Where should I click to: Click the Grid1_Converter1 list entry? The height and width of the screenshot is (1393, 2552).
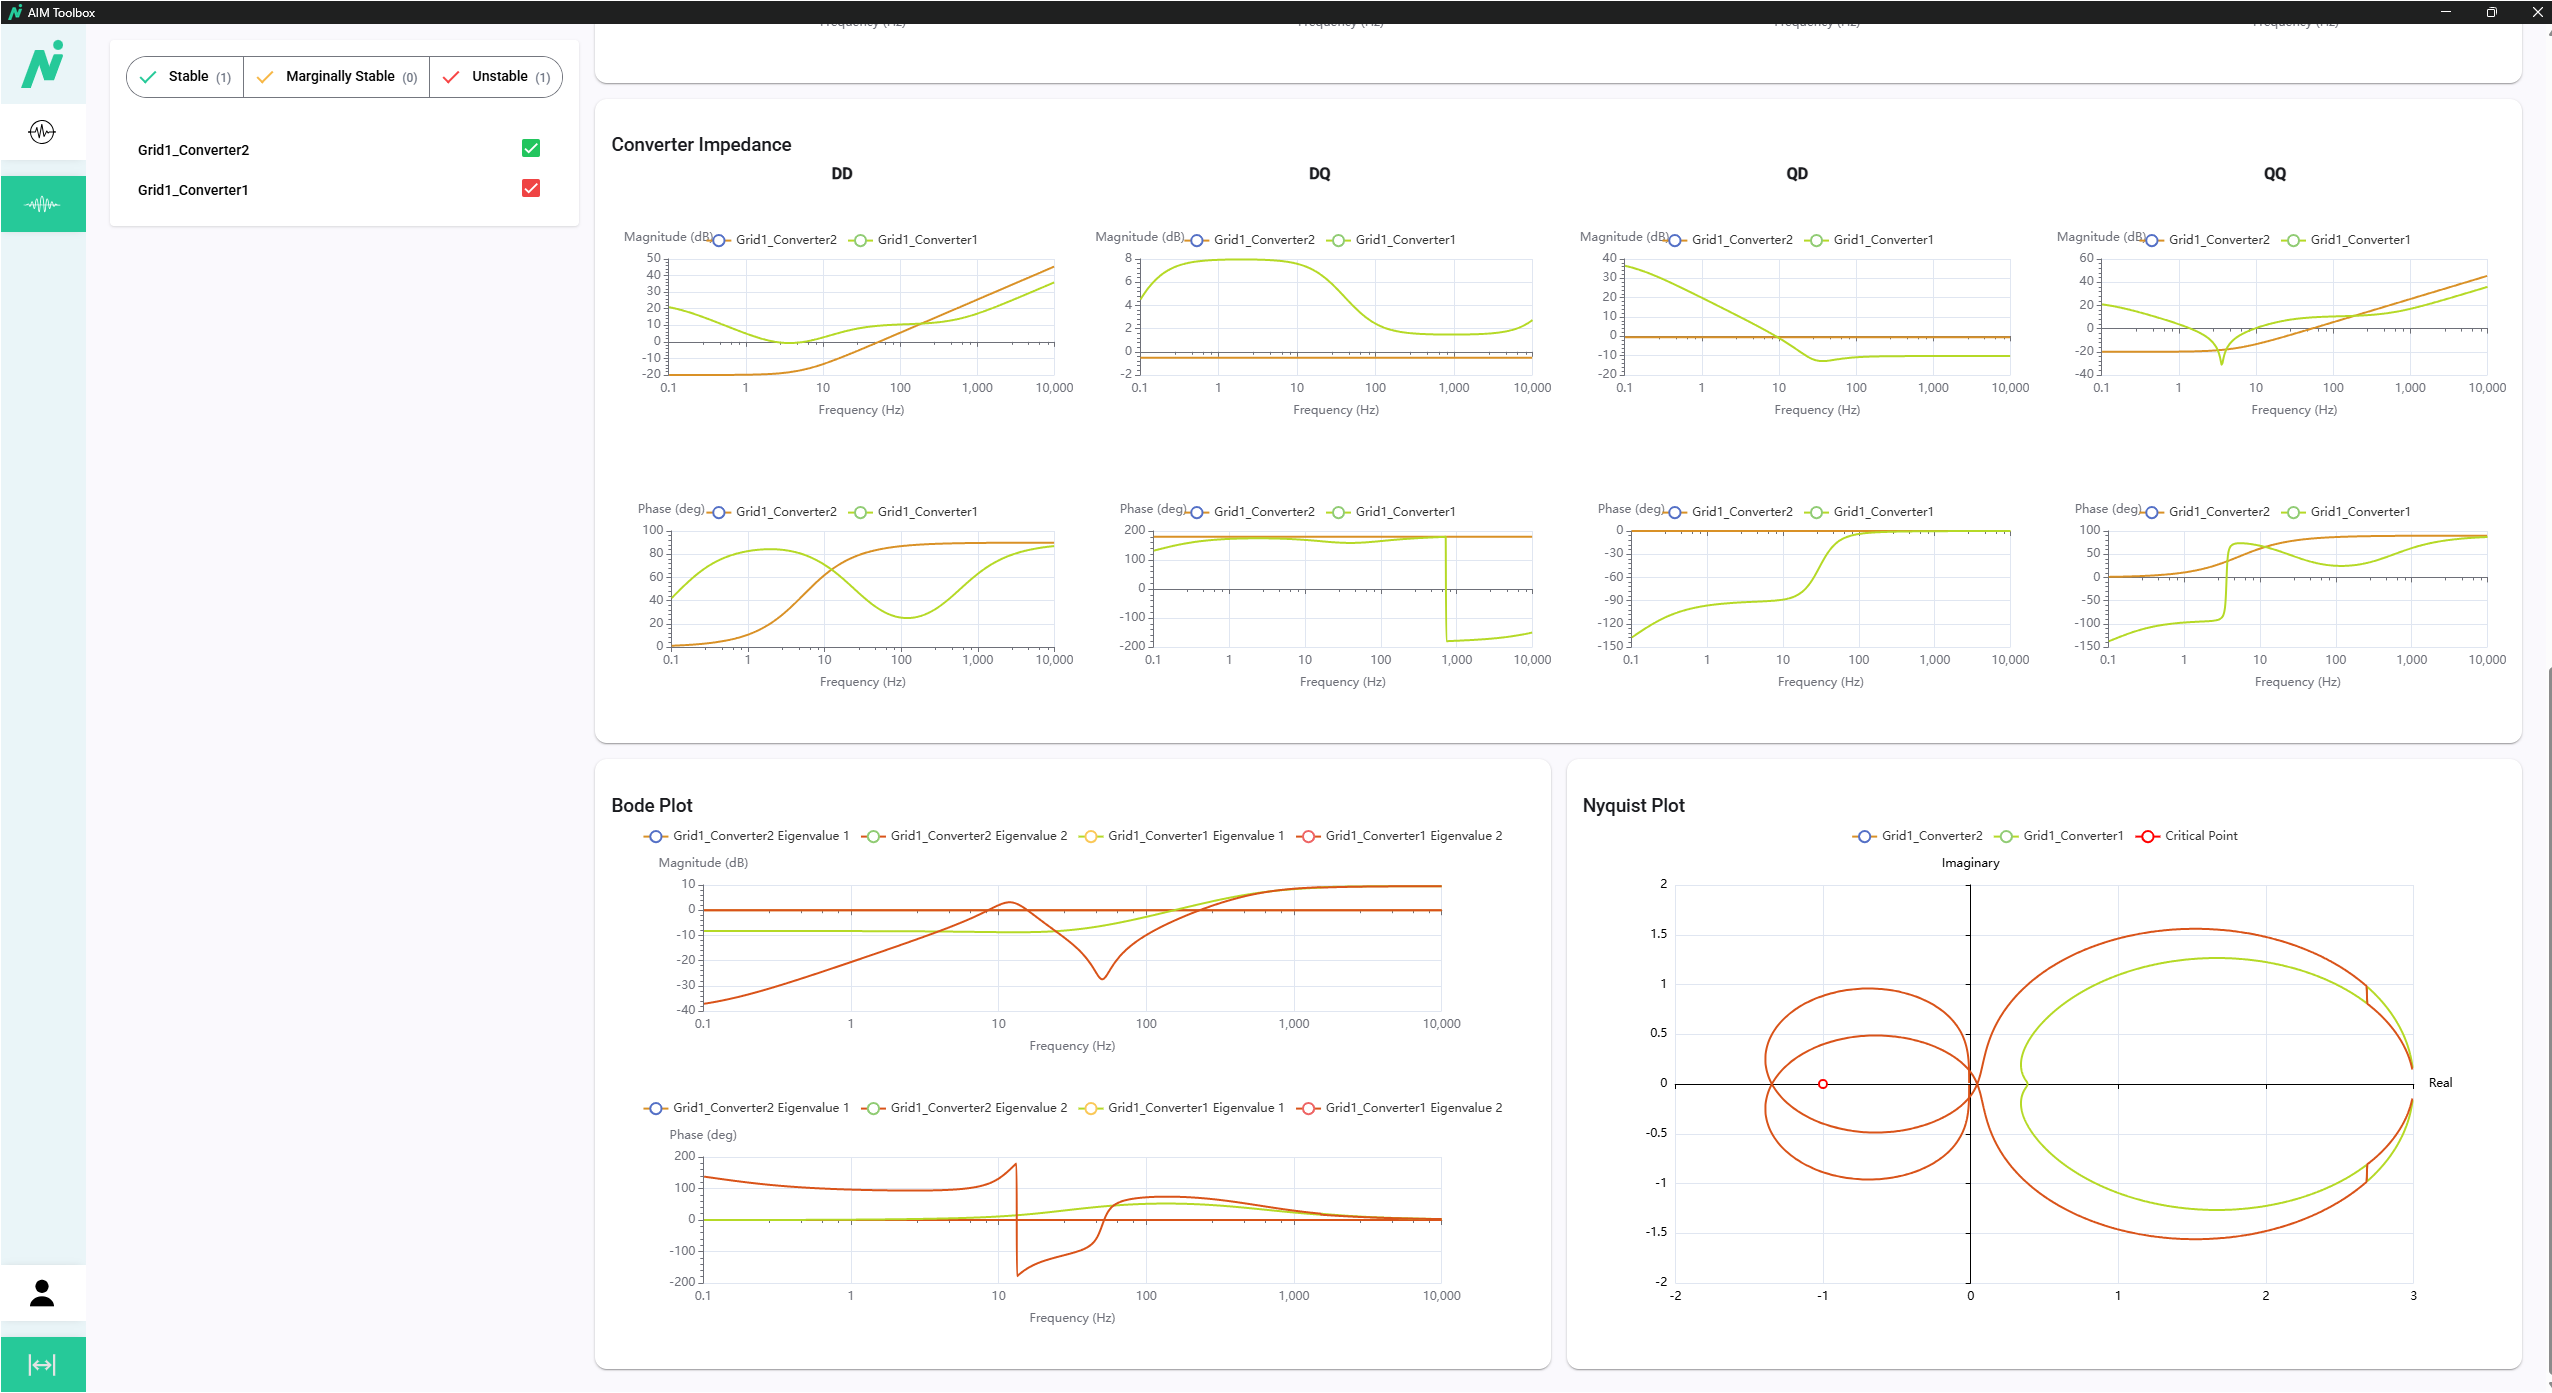point(193,190)
